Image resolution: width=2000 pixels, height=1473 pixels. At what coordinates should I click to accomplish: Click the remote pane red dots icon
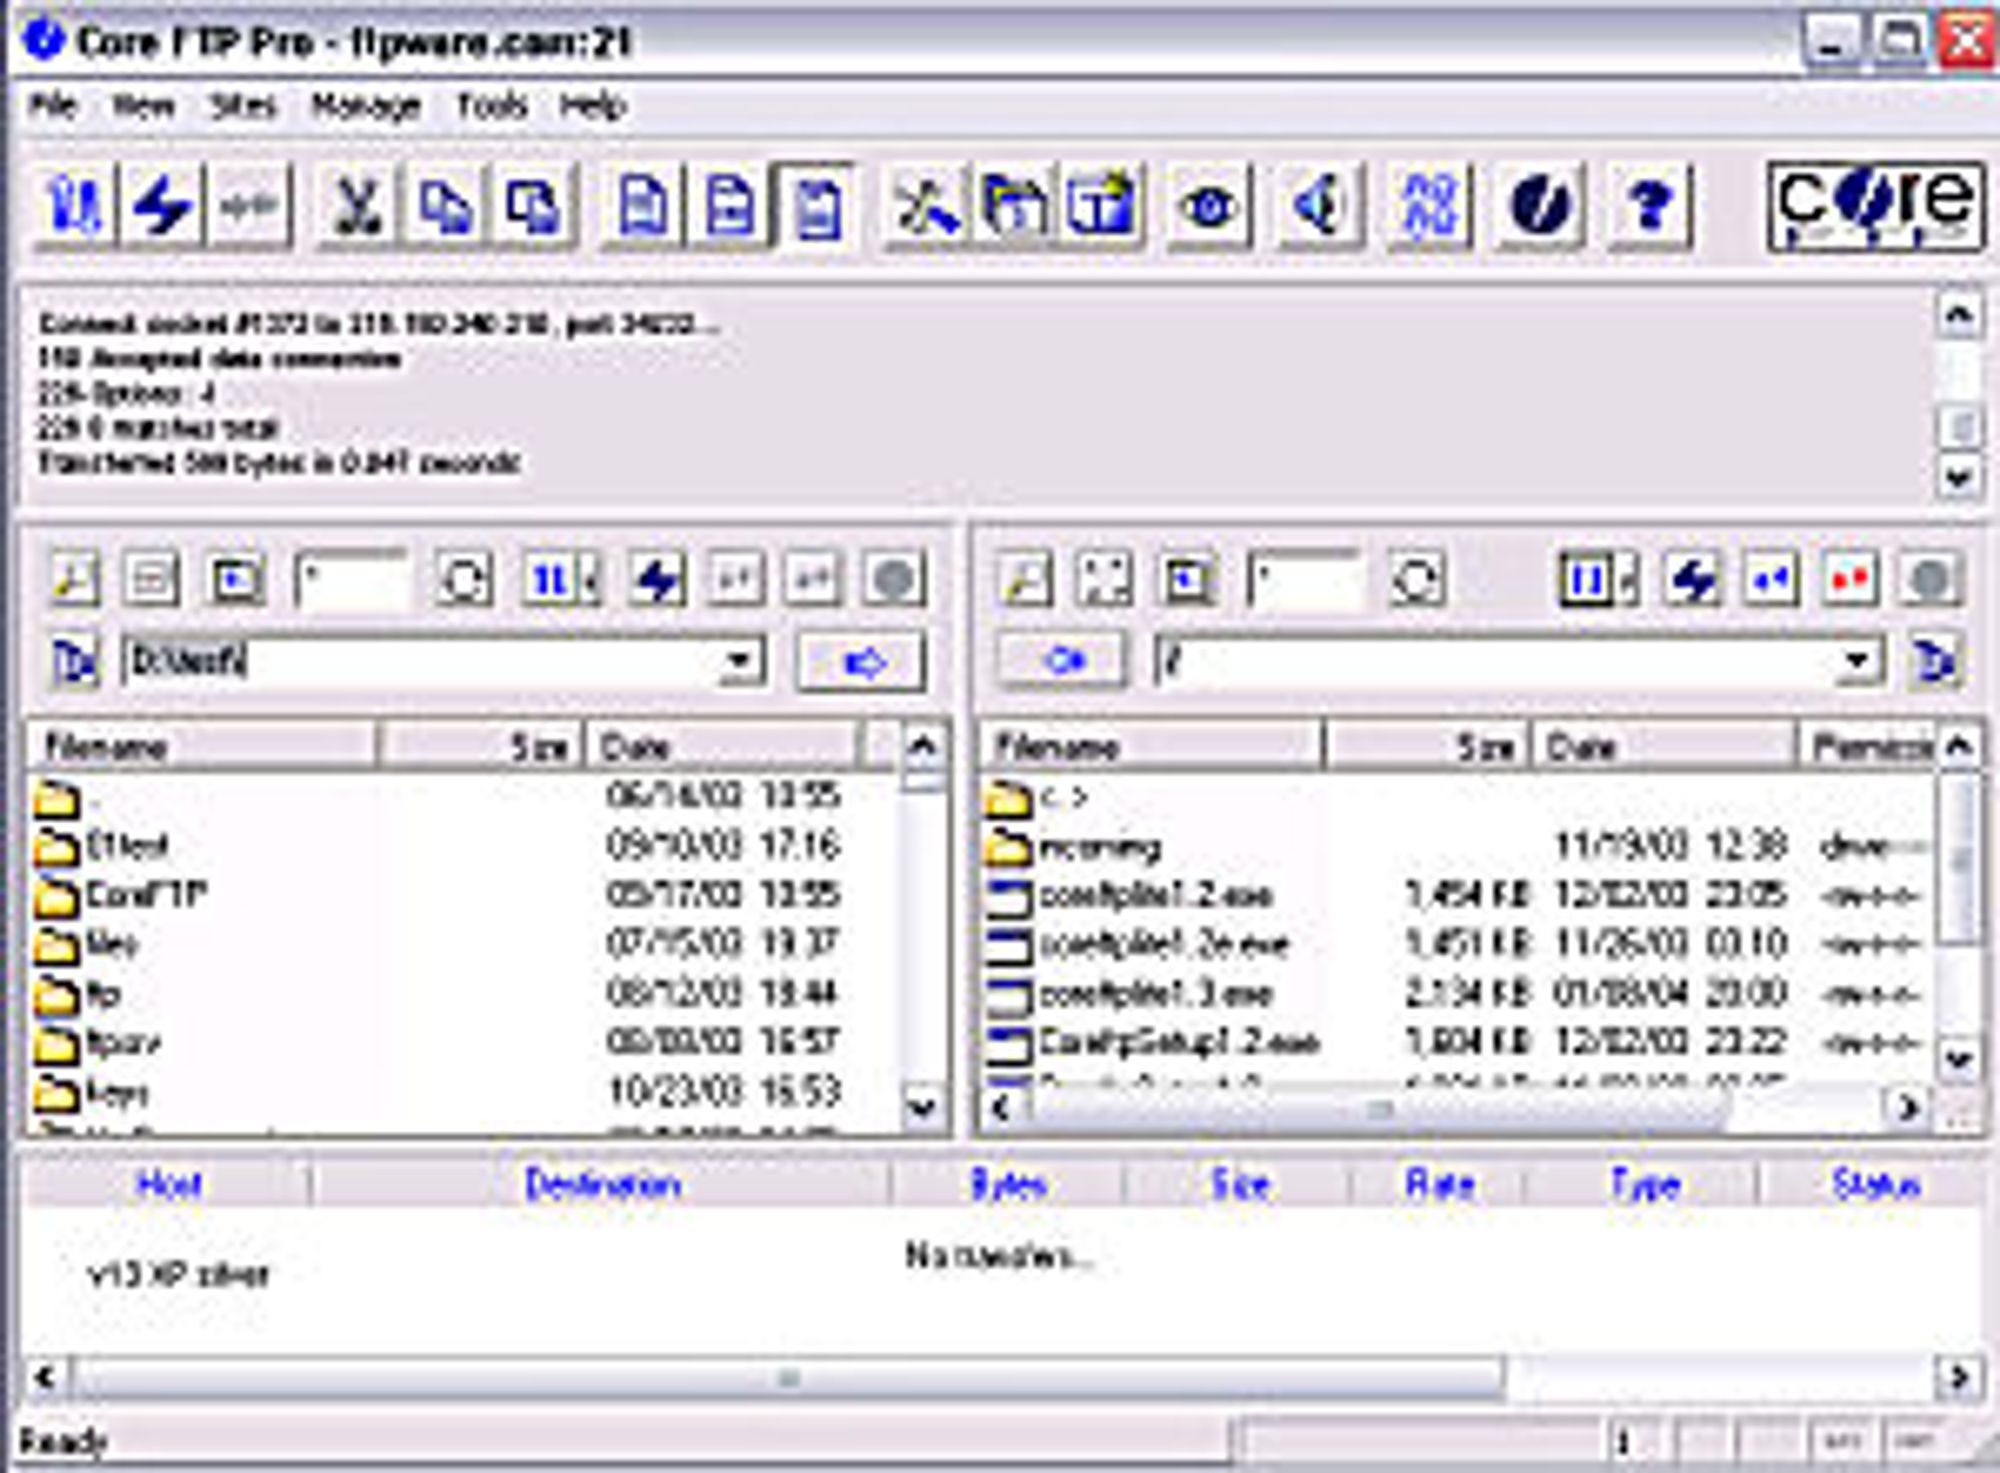click(1849, 579)
